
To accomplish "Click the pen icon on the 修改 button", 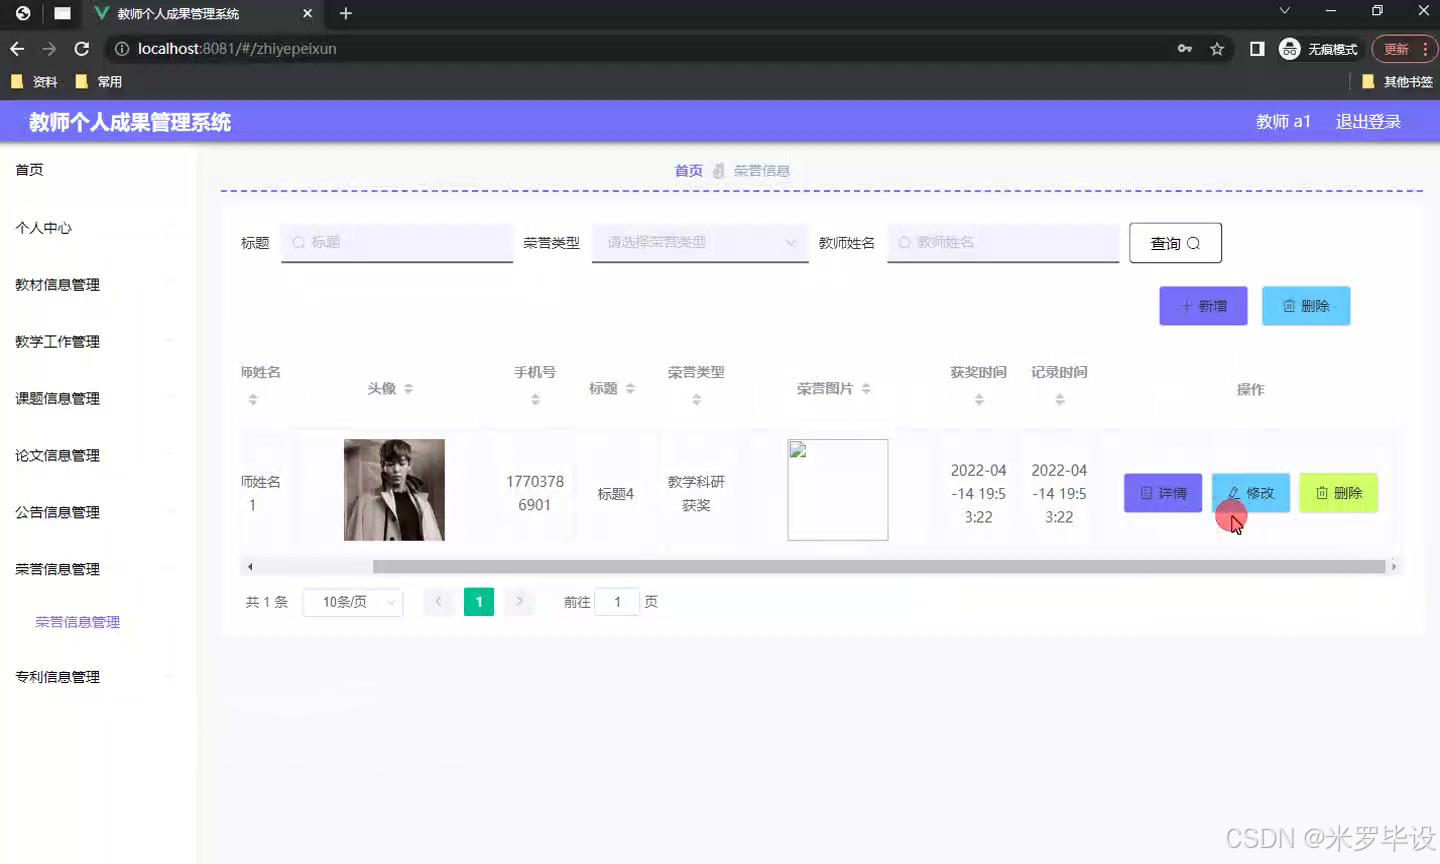I will pos(1232,492).
